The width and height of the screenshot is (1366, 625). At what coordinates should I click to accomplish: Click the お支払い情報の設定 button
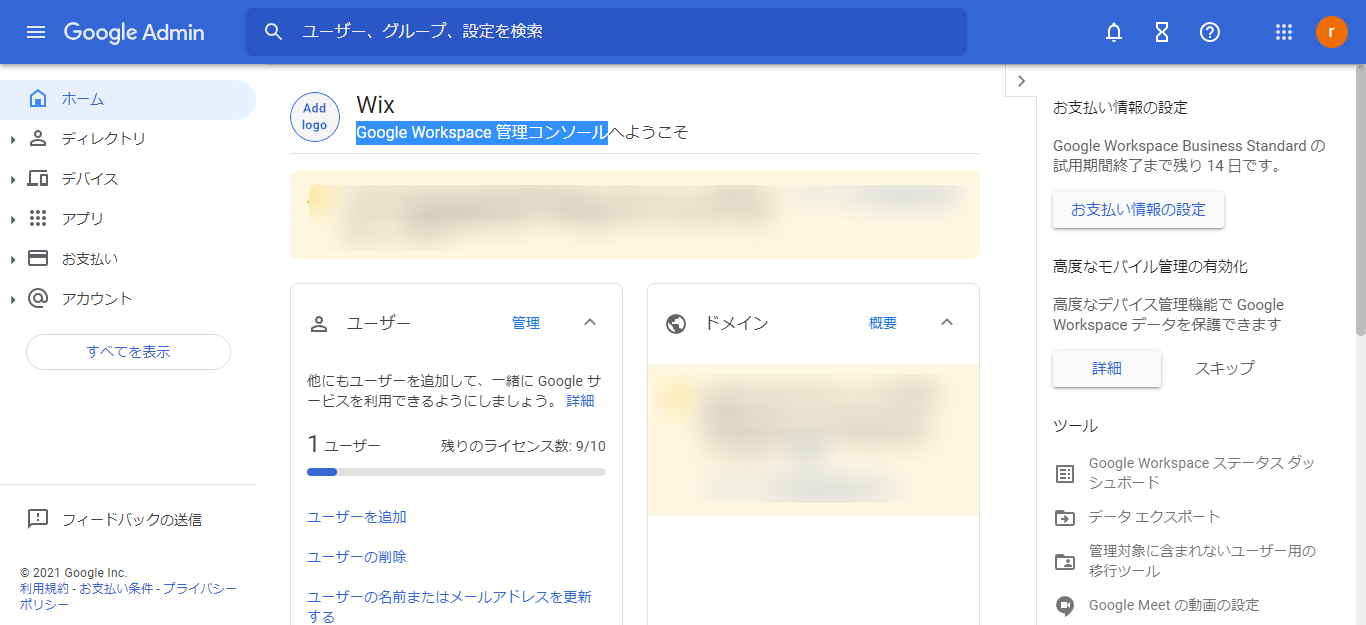1138,210
